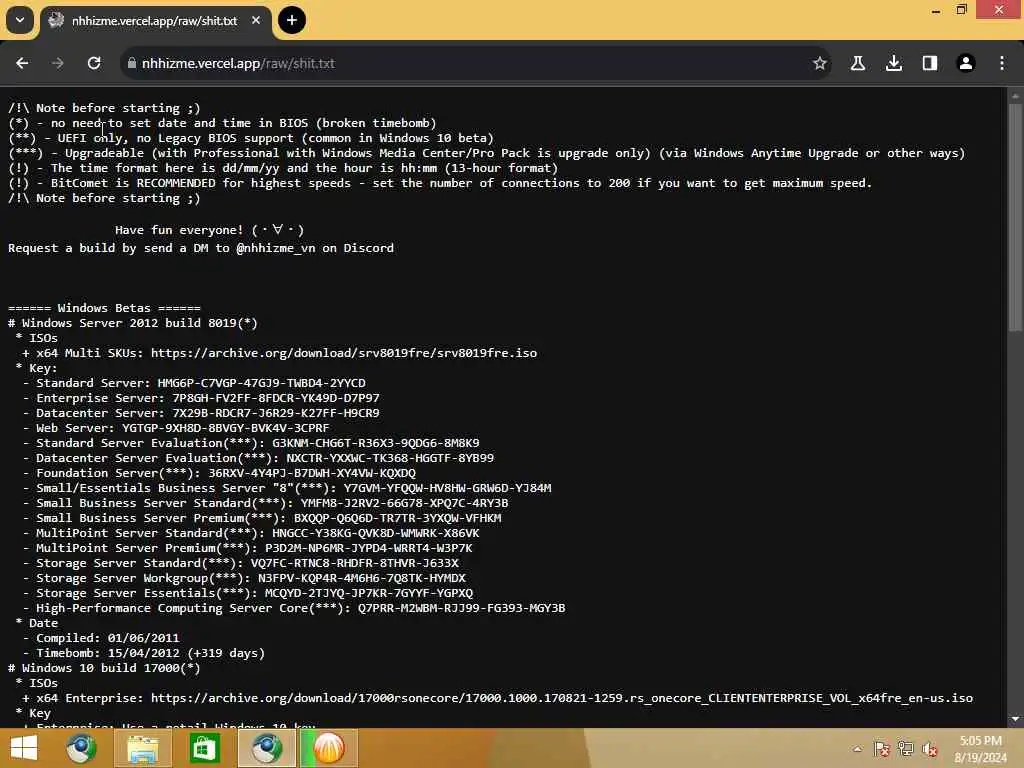Click the scrollbar up arrow

pos(1015,95)
